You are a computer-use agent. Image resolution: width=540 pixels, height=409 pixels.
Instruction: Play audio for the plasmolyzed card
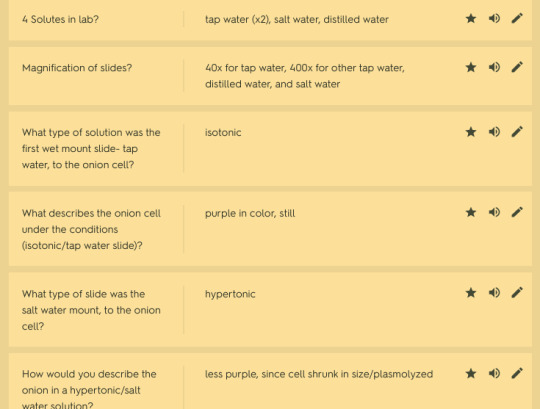click(494, 374)
